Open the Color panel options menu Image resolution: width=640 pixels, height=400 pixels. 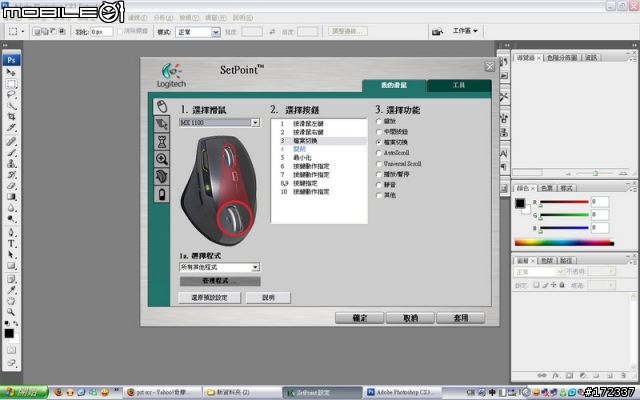632,189
